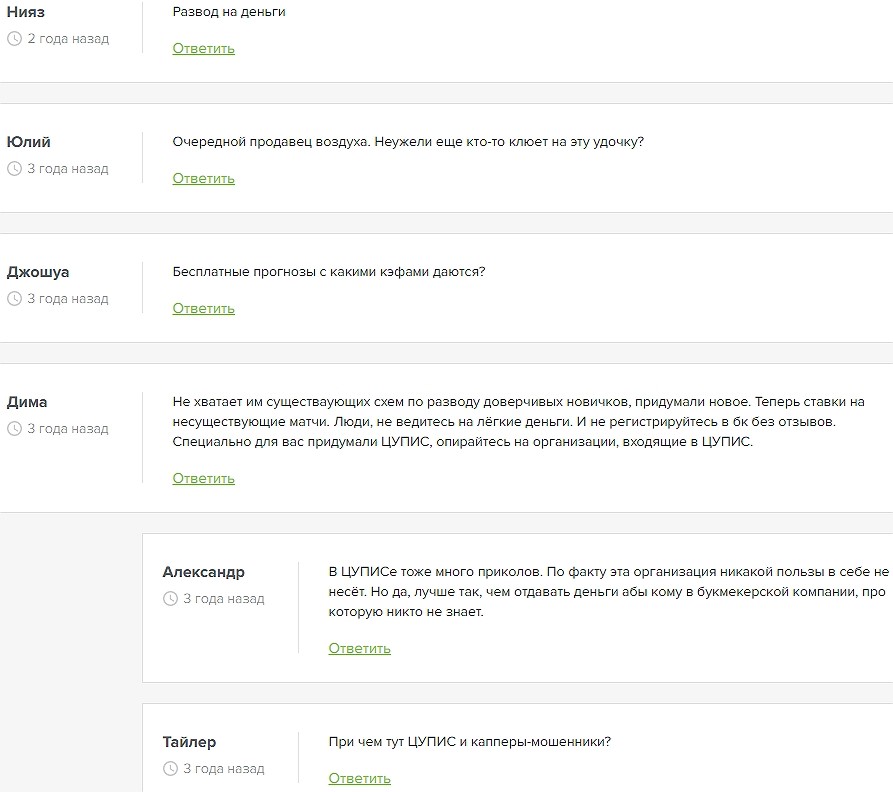893x792 pixels.
Task: Click the author name Тайлер
Action: (x=189, y=742)
